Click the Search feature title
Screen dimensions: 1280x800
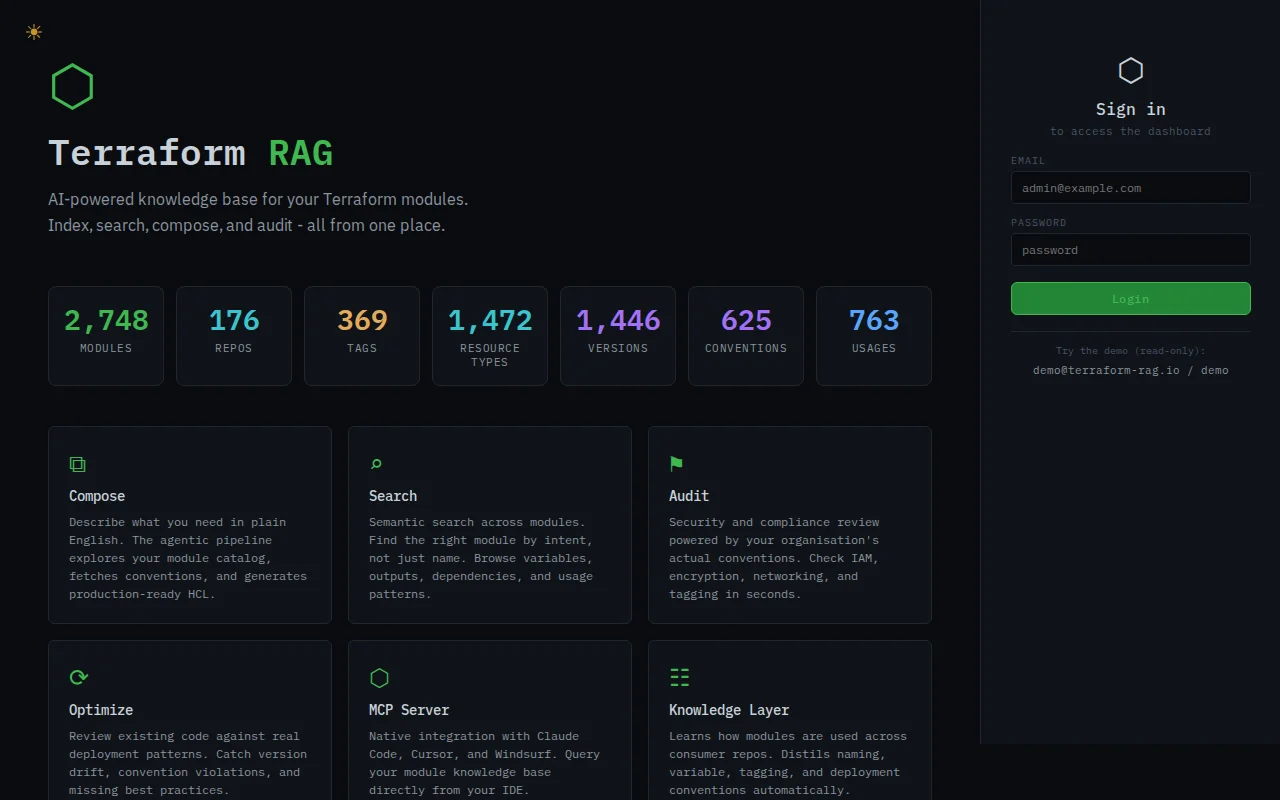(393, 496)
